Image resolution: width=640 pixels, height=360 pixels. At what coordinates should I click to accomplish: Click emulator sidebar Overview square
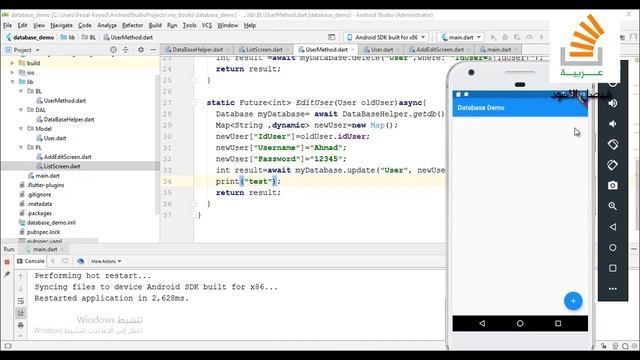pyautogui.click(x=613, y=268)
